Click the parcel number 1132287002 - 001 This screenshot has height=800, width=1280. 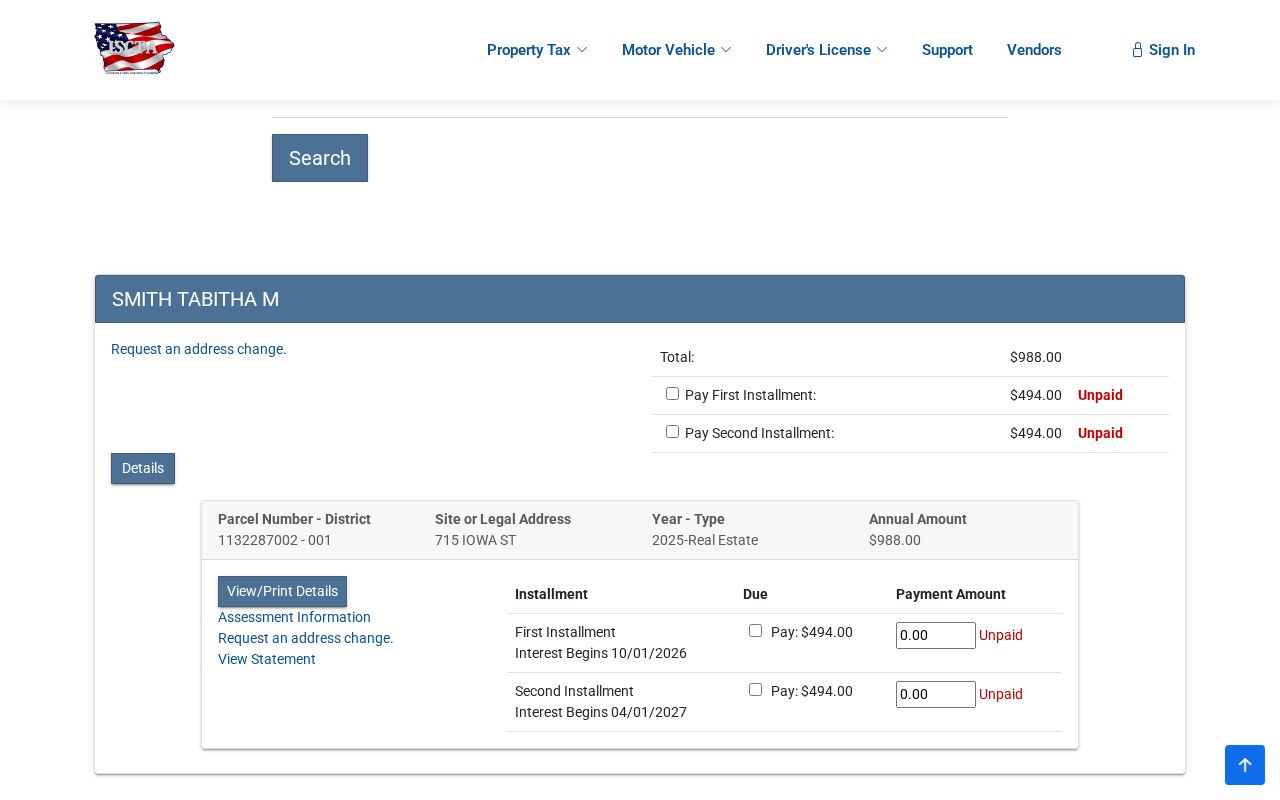(275, 540)
